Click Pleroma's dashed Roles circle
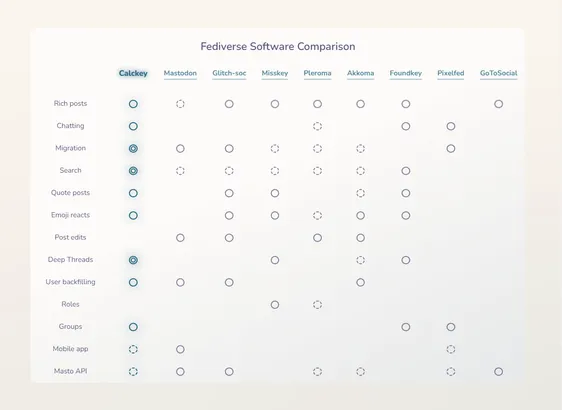 [x=317, y=305]
